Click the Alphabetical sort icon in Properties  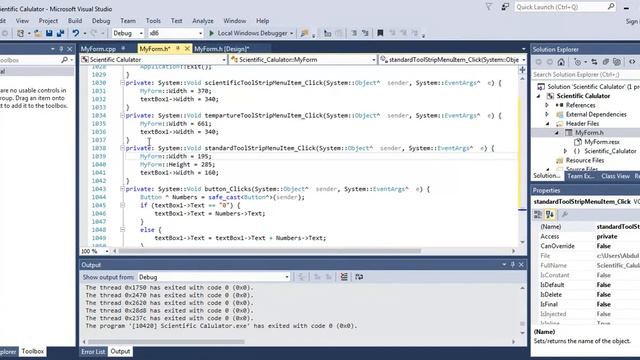click(550, 214)
